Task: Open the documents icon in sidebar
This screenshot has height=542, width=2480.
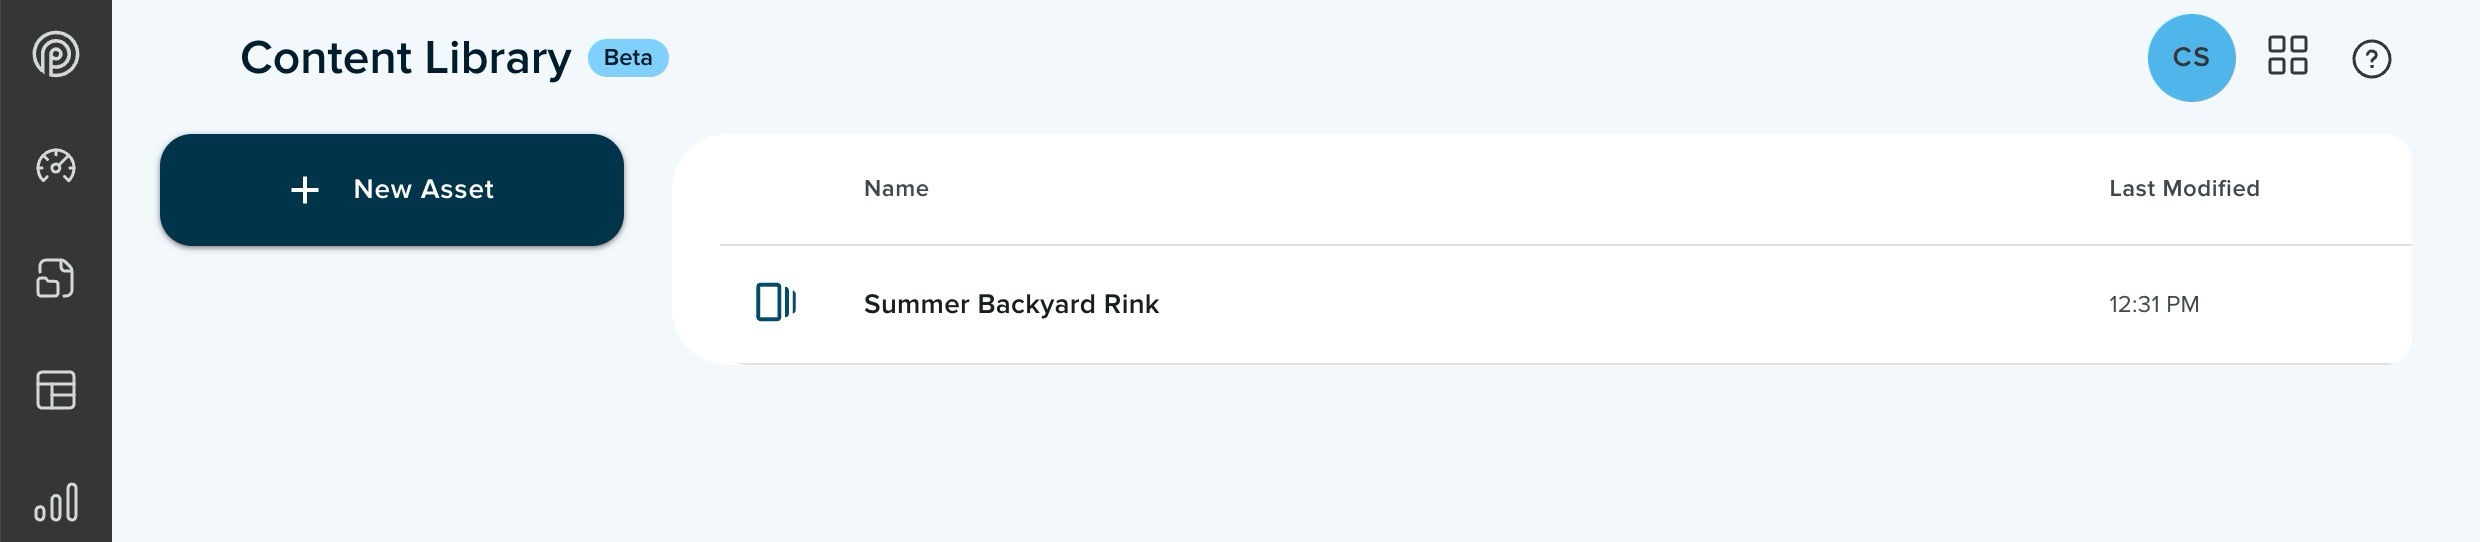Action: 56,278
